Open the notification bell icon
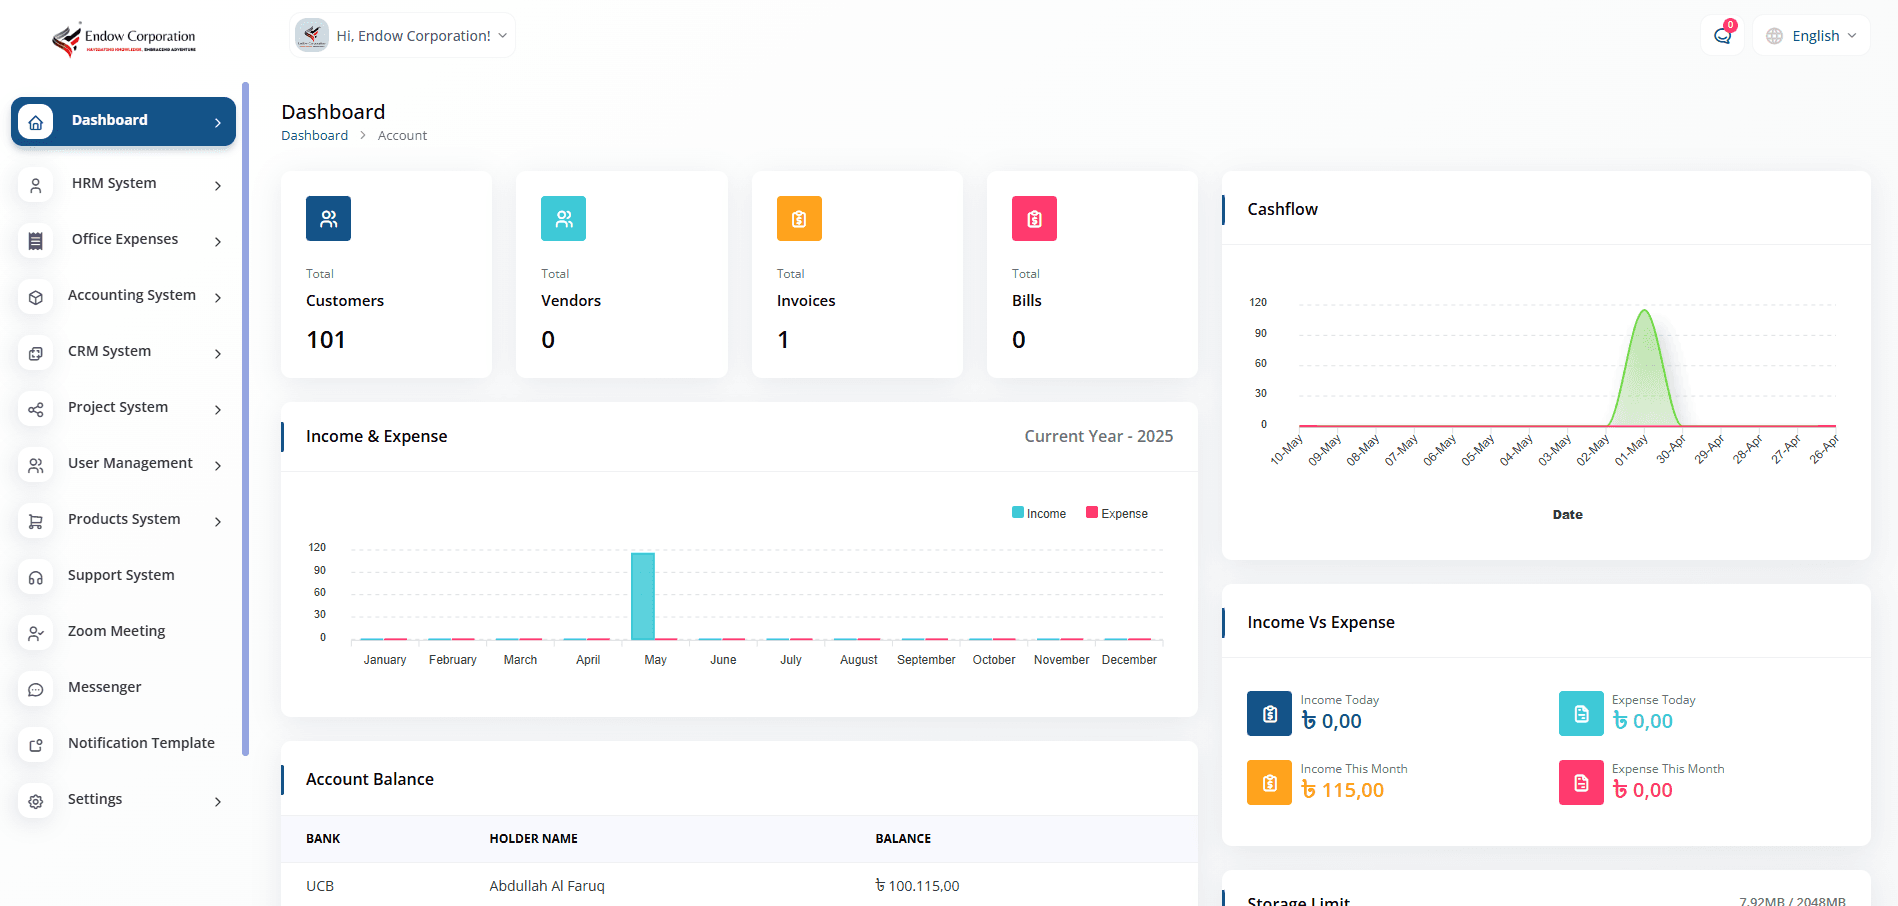 [1722, 34]
